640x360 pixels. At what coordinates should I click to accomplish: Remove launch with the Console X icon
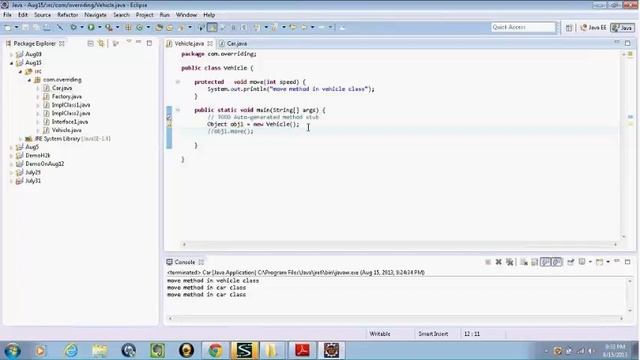pos(498,262)
